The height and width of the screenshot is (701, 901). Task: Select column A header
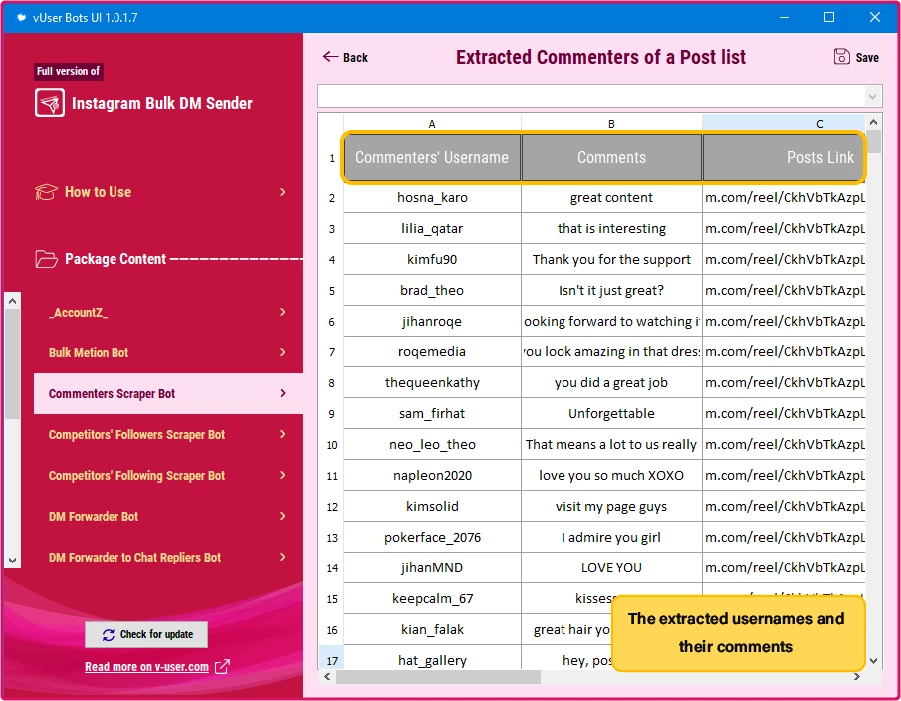click(432, 124)
